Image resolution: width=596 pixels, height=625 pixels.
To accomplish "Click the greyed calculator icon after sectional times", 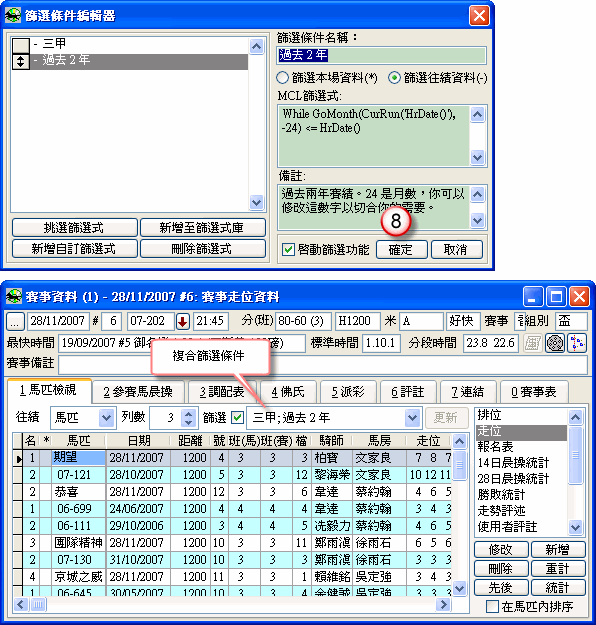I will pyautogui.click(x=532, y=343).
